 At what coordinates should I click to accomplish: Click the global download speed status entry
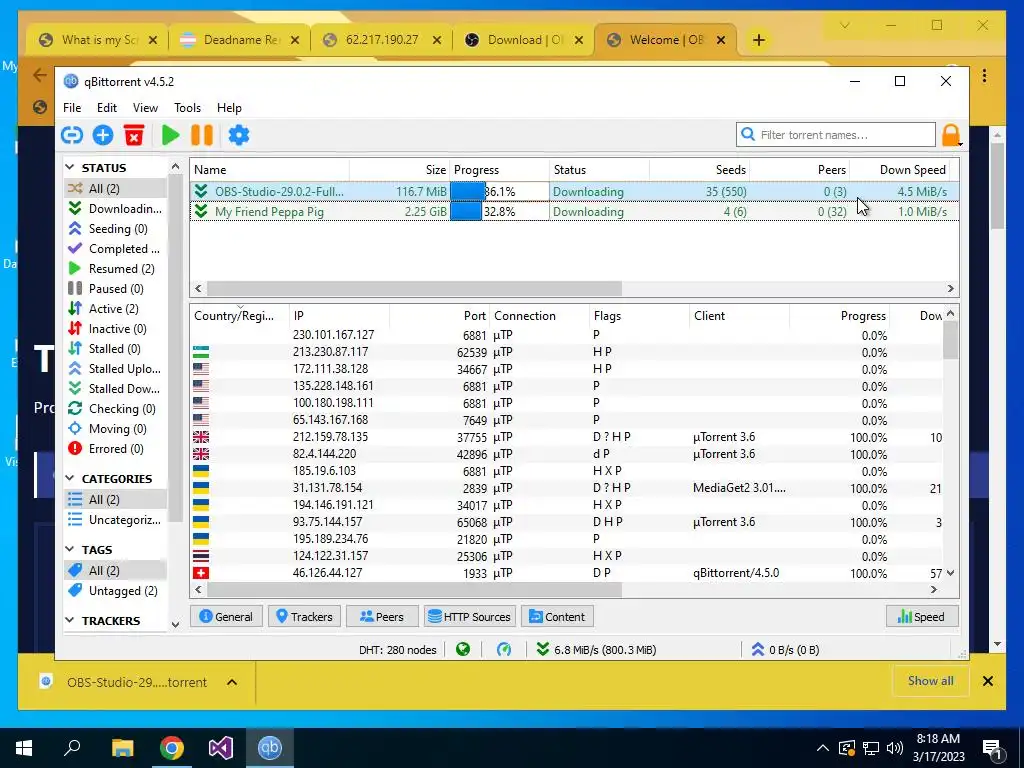[596, 650]
